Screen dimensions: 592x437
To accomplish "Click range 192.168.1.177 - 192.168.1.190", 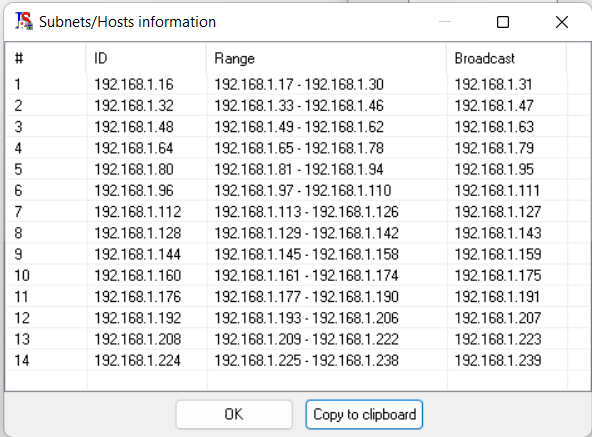I will [x=307, y=296].
